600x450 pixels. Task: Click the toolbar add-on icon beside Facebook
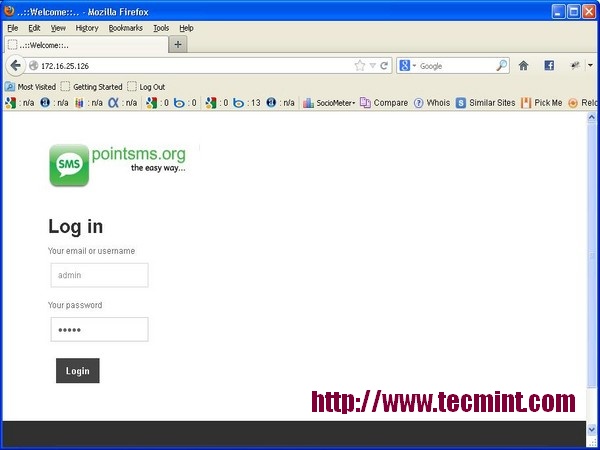[575, 66]
